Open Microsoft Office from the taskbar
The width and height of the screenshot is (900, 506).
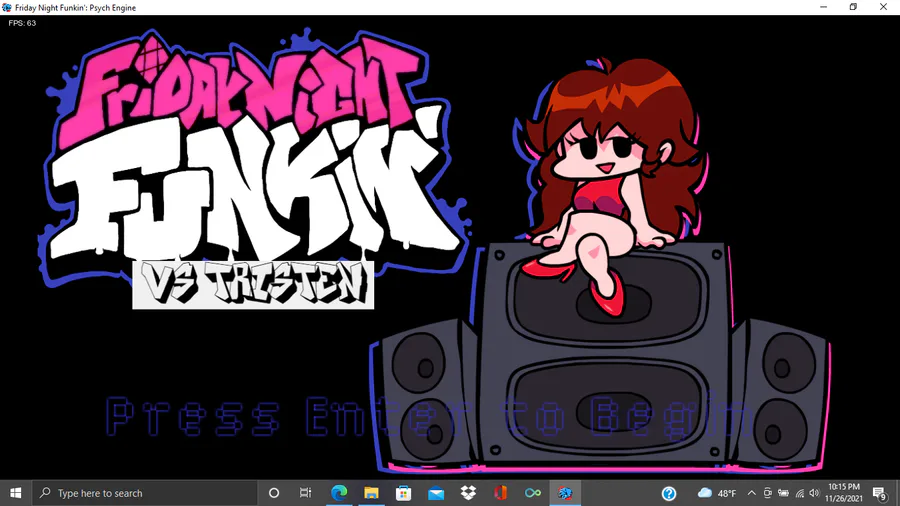tap(501, 493)
